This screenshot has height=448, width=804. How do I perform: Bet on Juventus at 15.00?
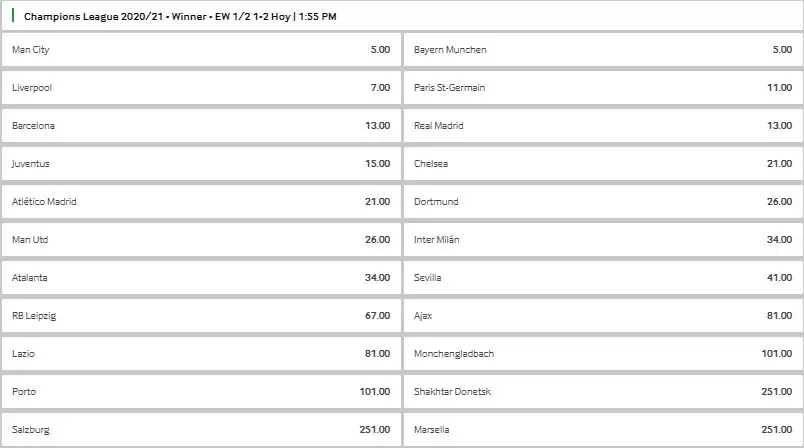[x=200, y=163]
